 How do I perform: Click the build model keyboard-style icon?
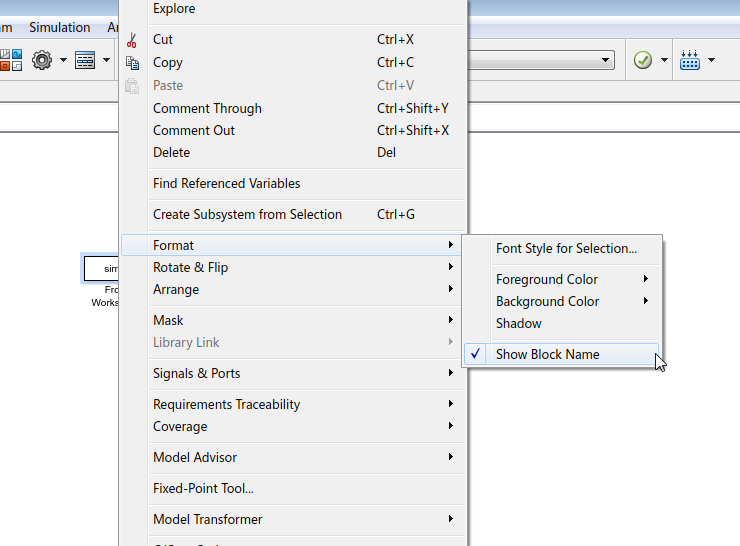690,61
